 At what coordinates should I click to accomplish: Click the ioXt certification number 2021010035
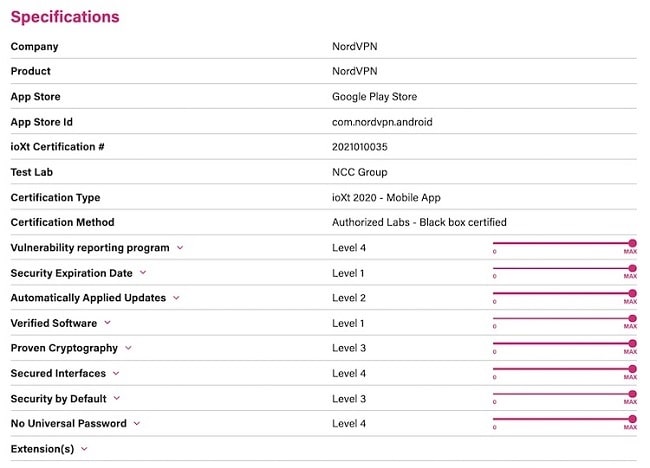pos(359,147)
